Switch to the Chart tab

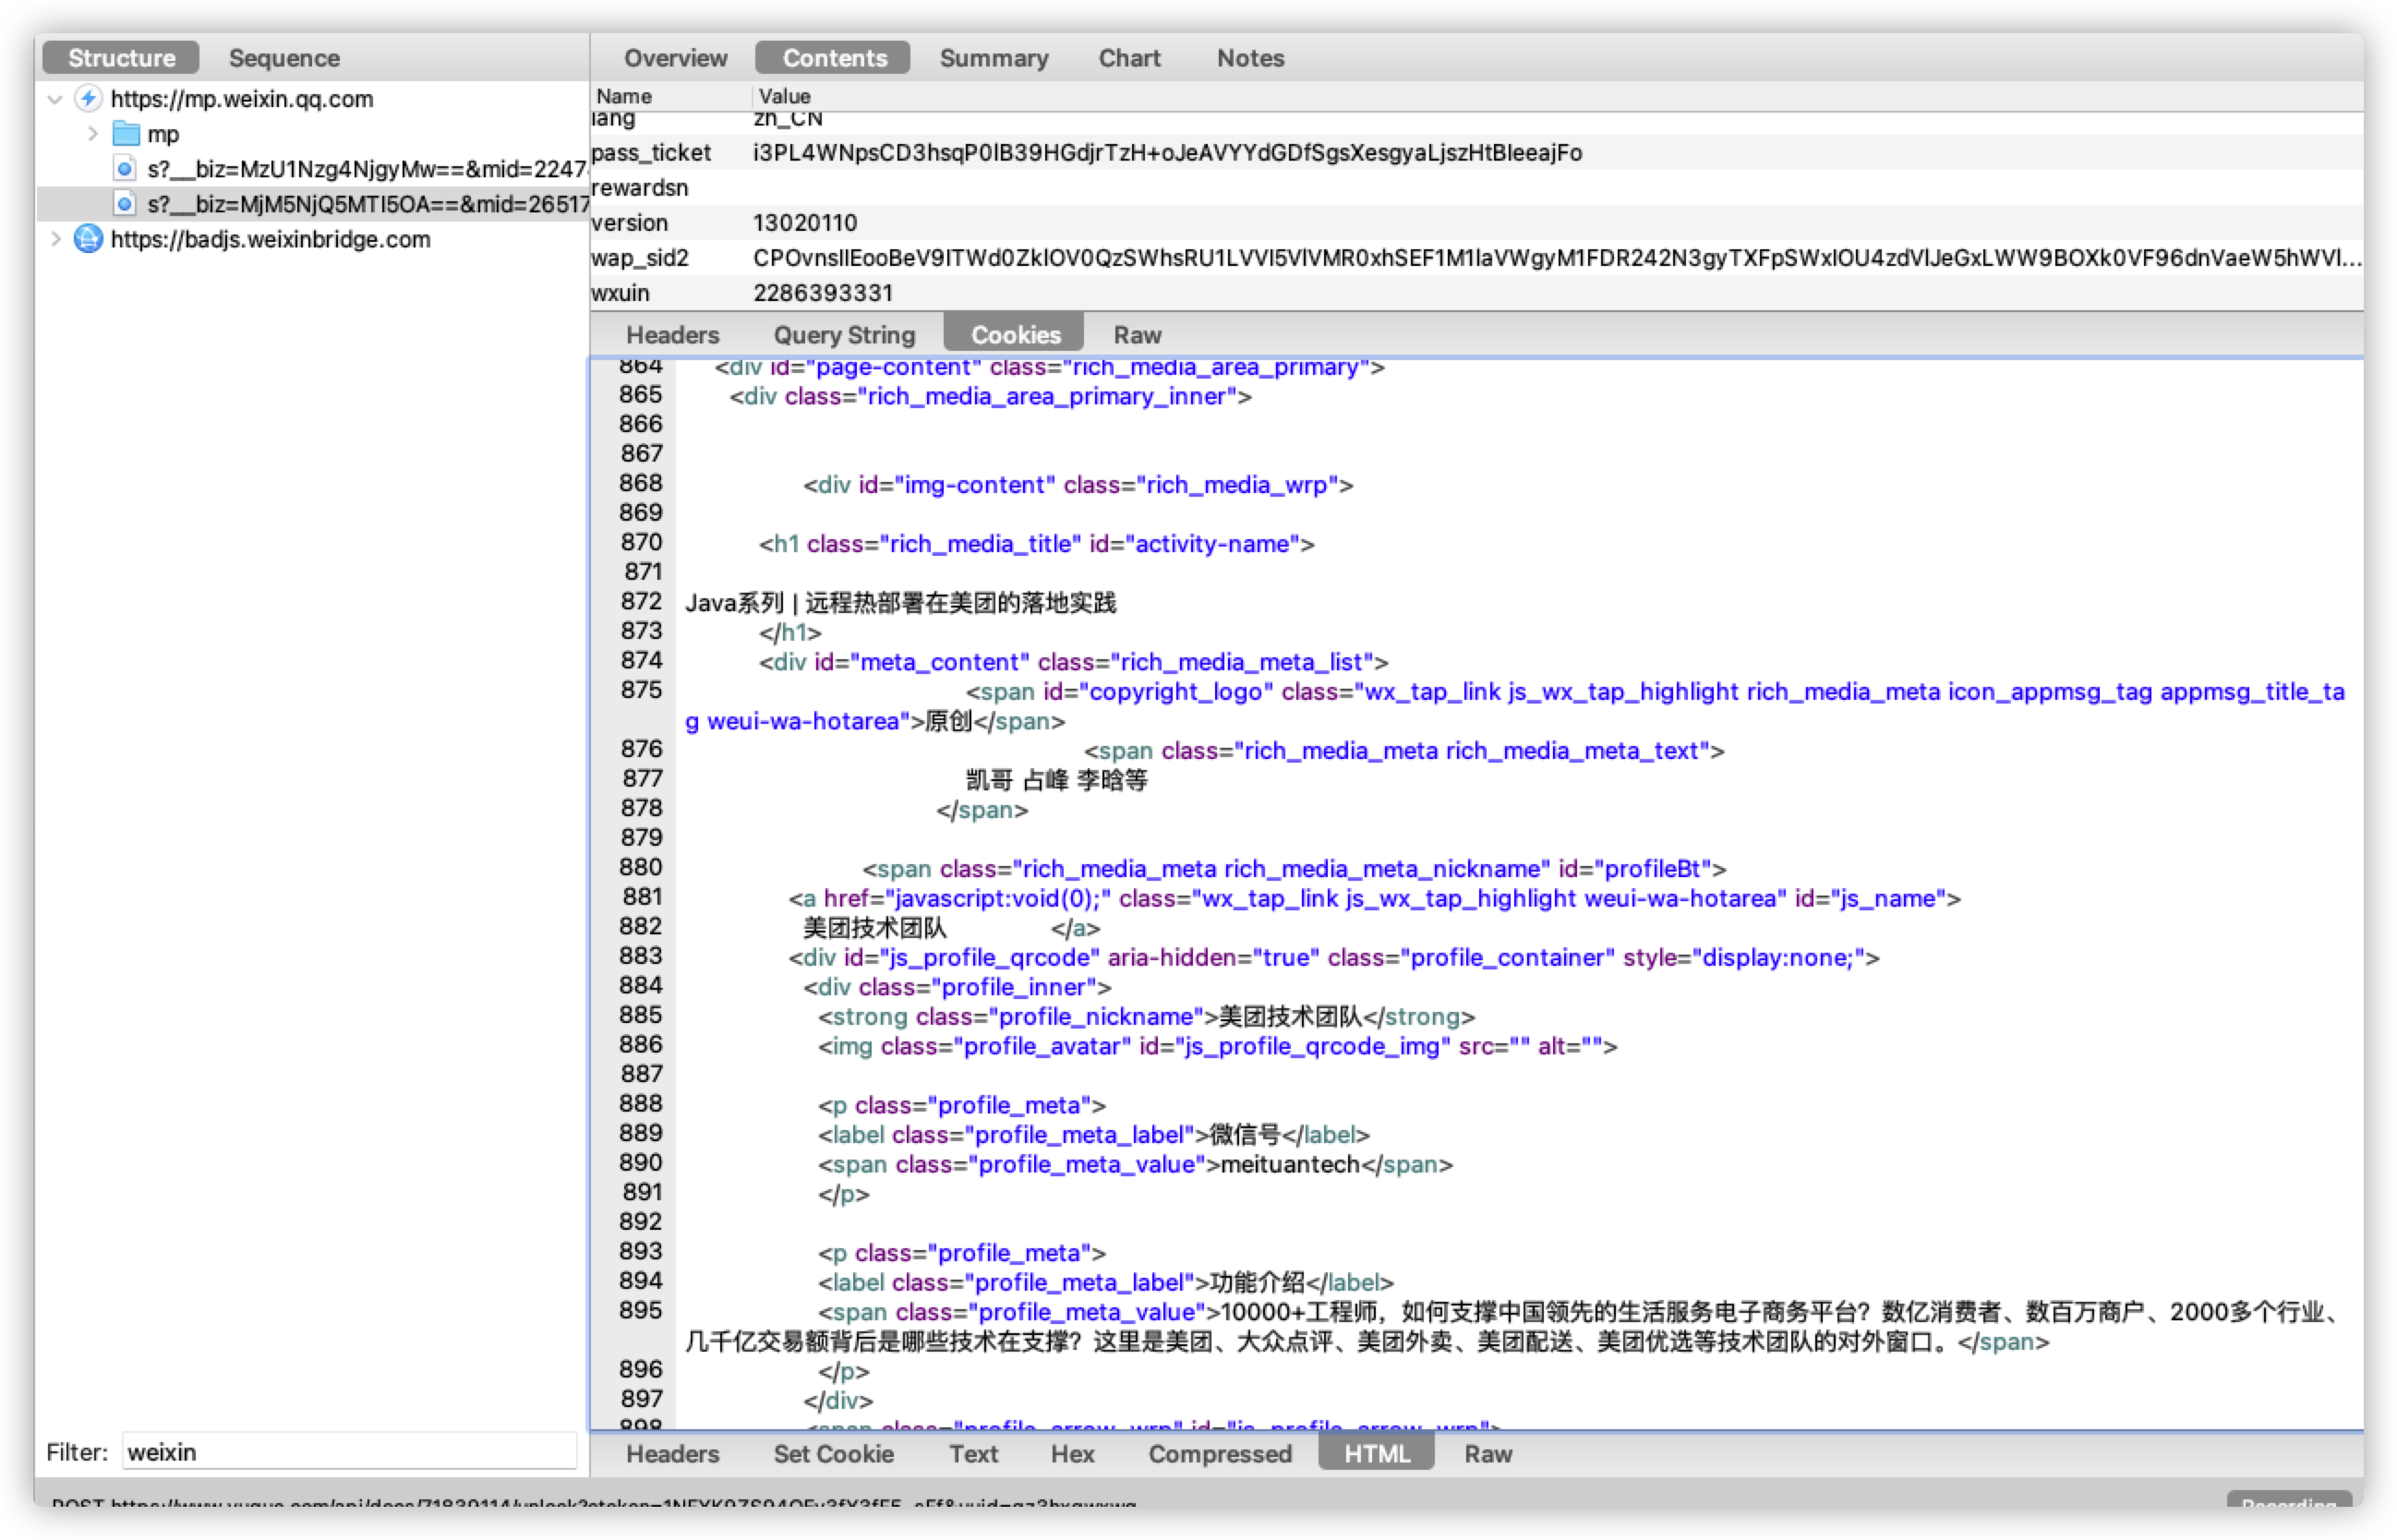click(x=1129, y=58)
